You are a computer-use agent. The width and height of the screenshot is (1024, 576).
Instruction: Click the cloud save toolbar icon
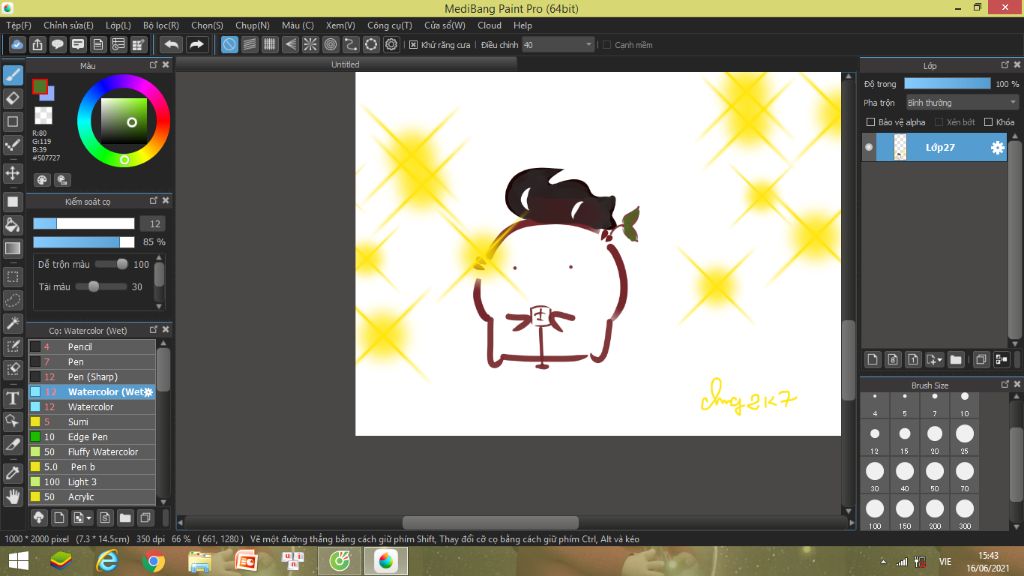[17, 44]
